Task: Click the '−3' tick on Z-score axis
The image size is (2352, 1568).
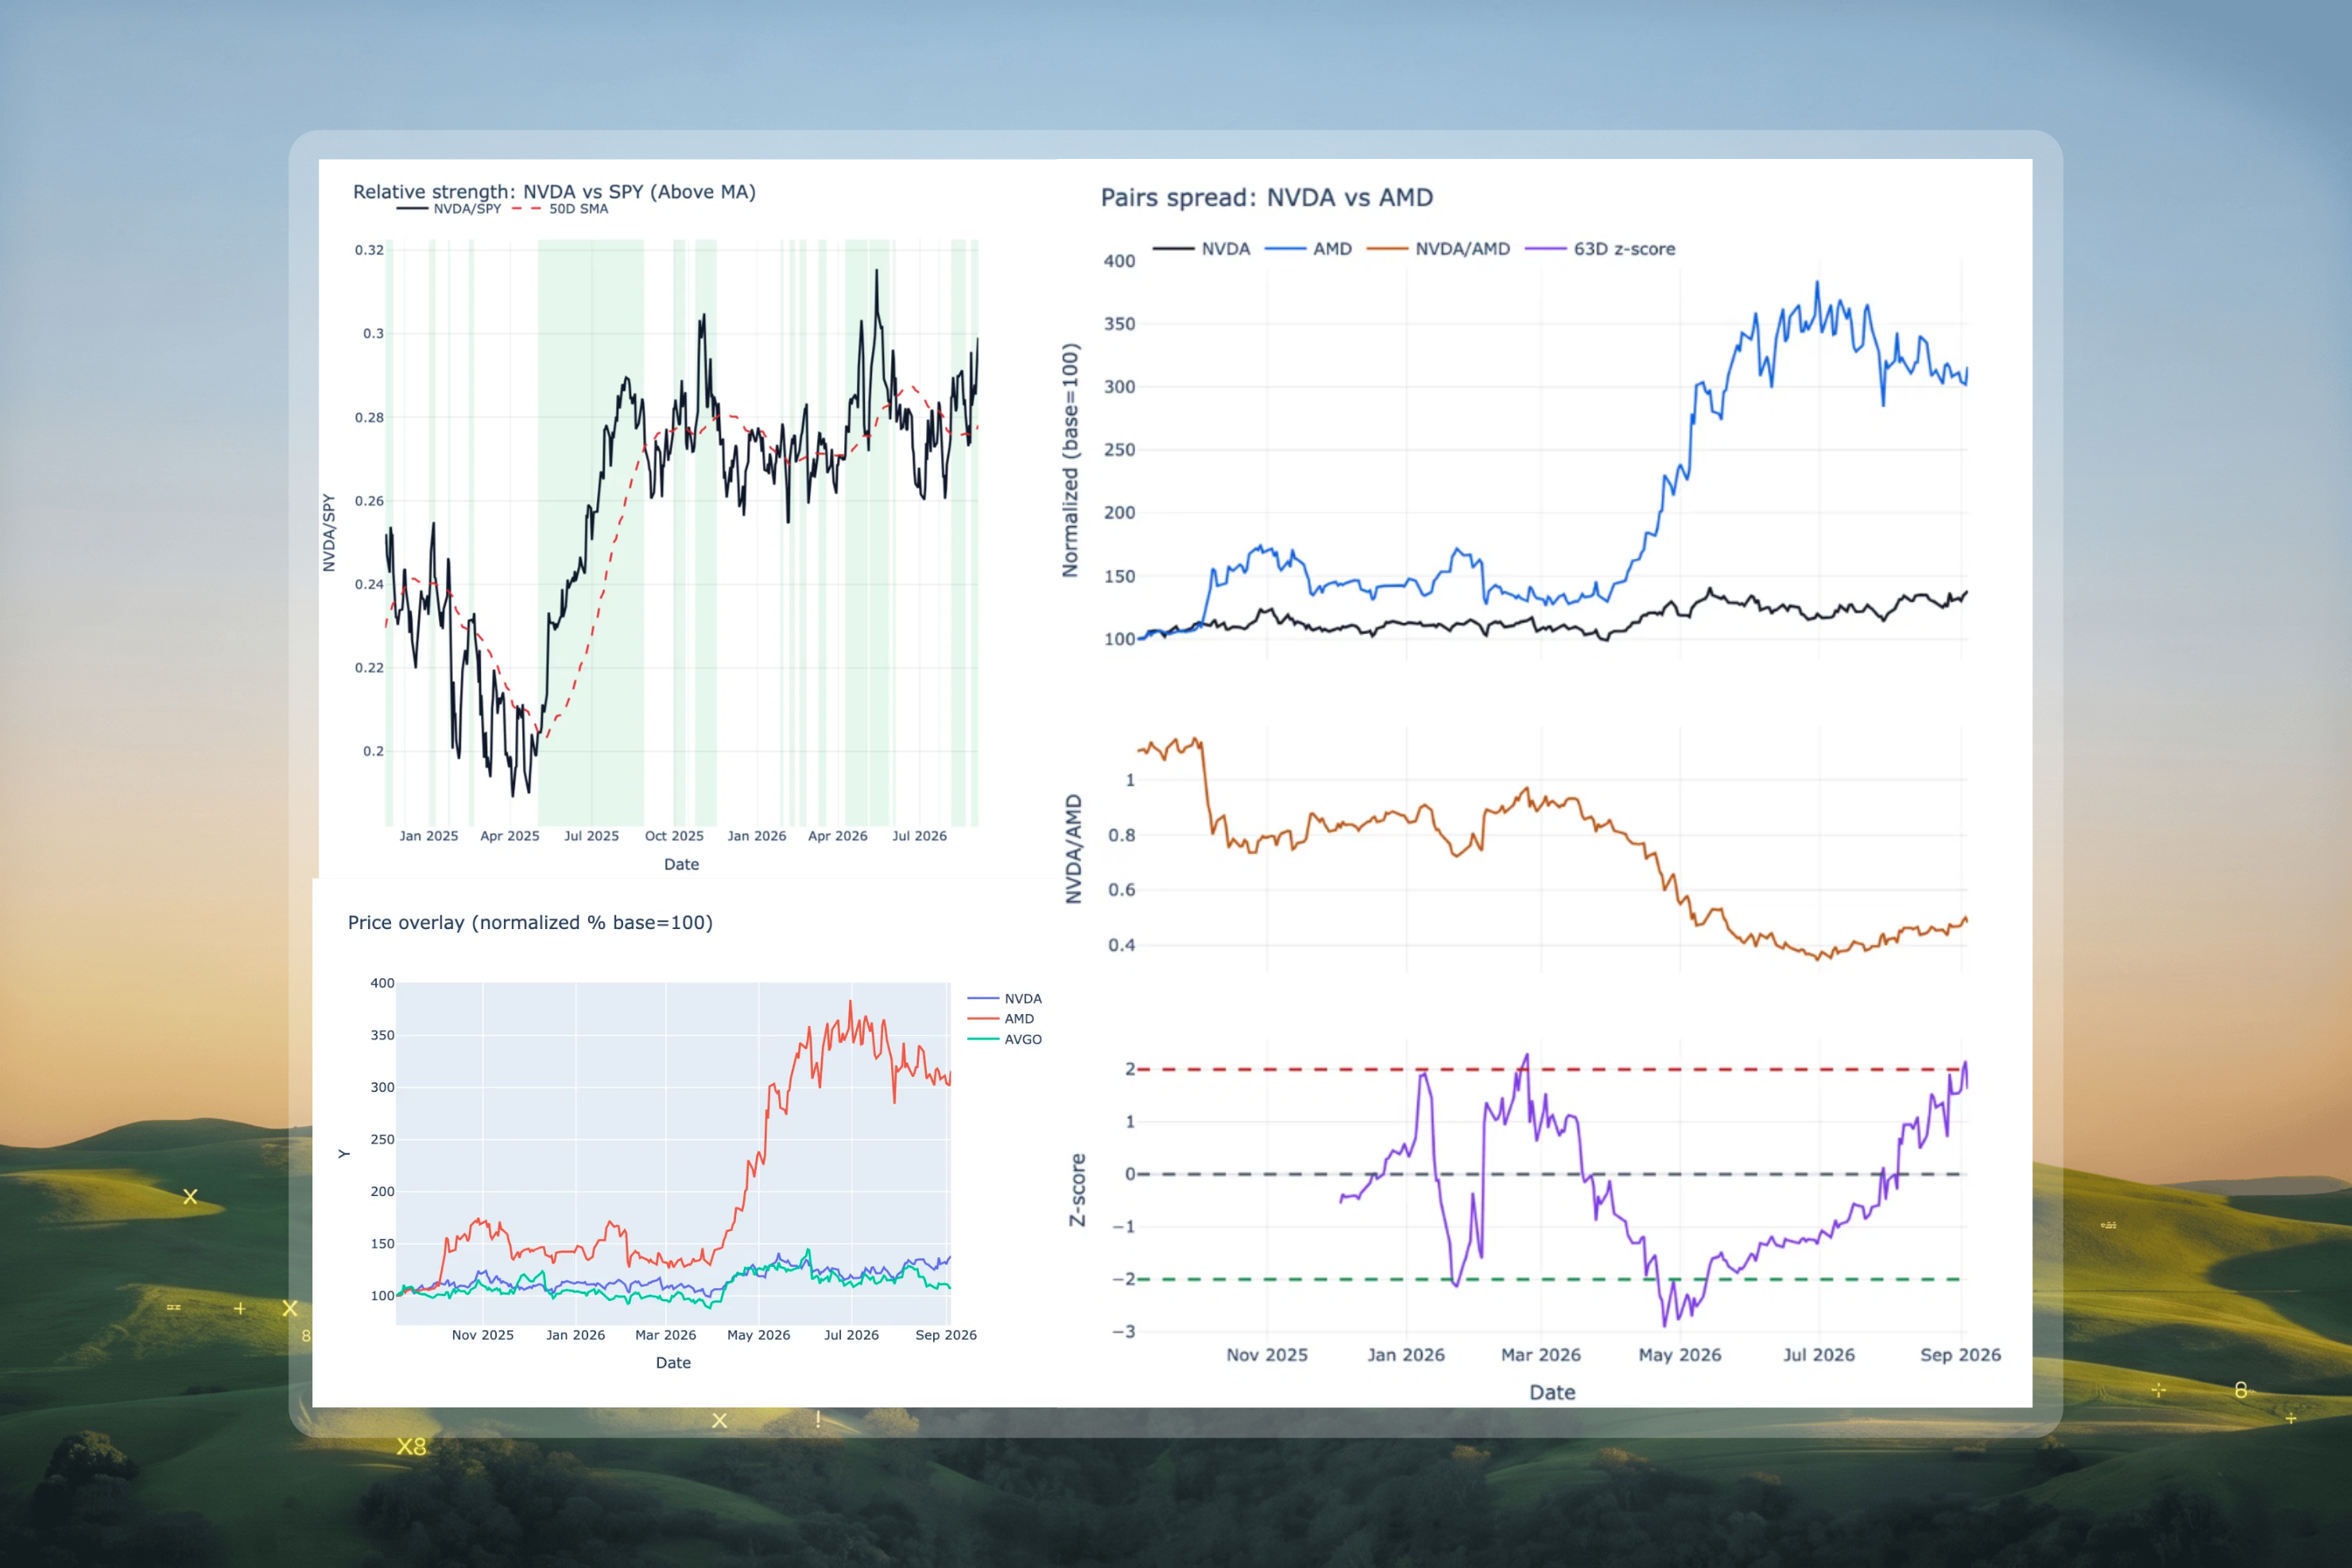Action: point(1124,1331)
